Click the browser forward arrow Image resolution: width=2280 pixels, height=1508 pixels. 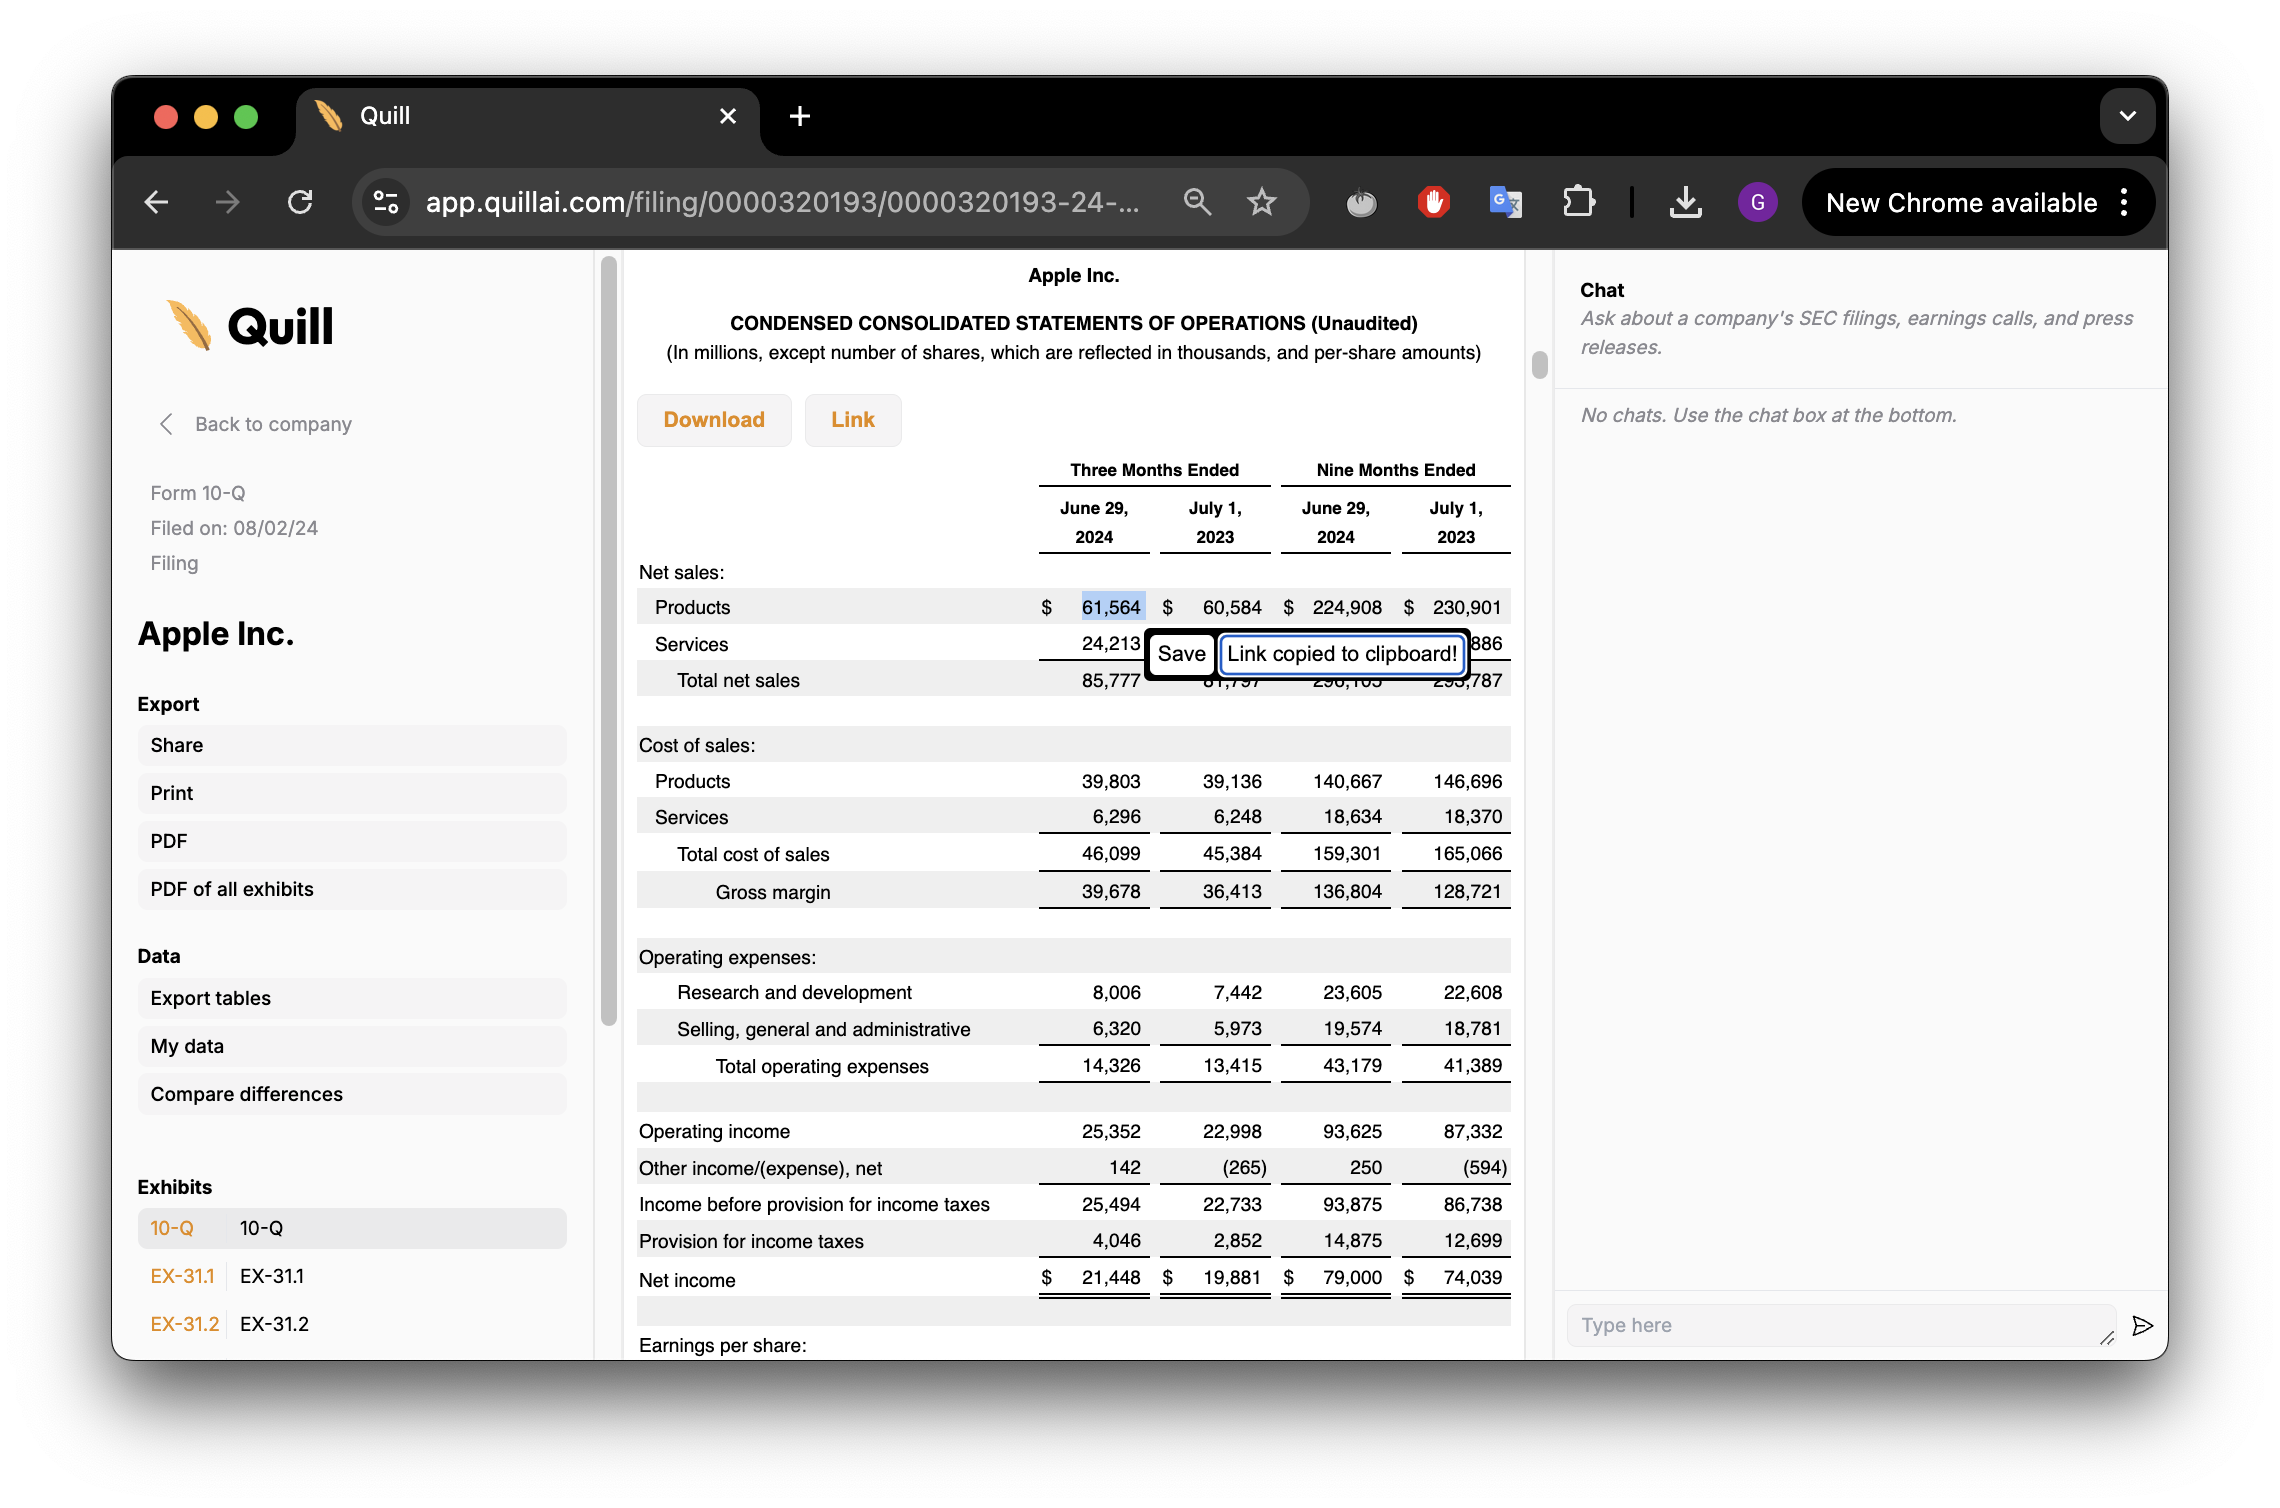(x=228, y=203)
